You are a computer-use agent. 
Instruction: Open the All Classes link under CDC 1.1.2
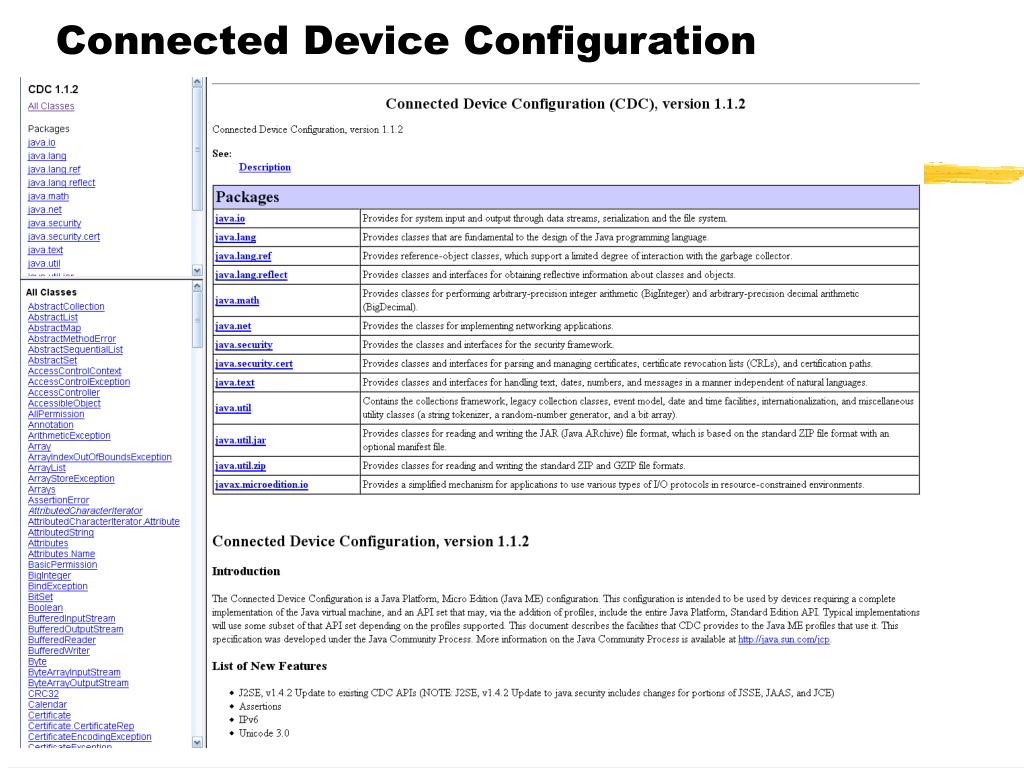51,106
